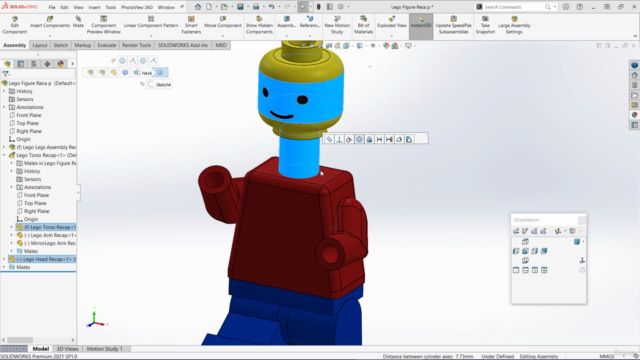The width and height of the screenshot is (640, 360).
Task: Open the Appearances color ball in the task pane
Action: click(x=634, y=115)
